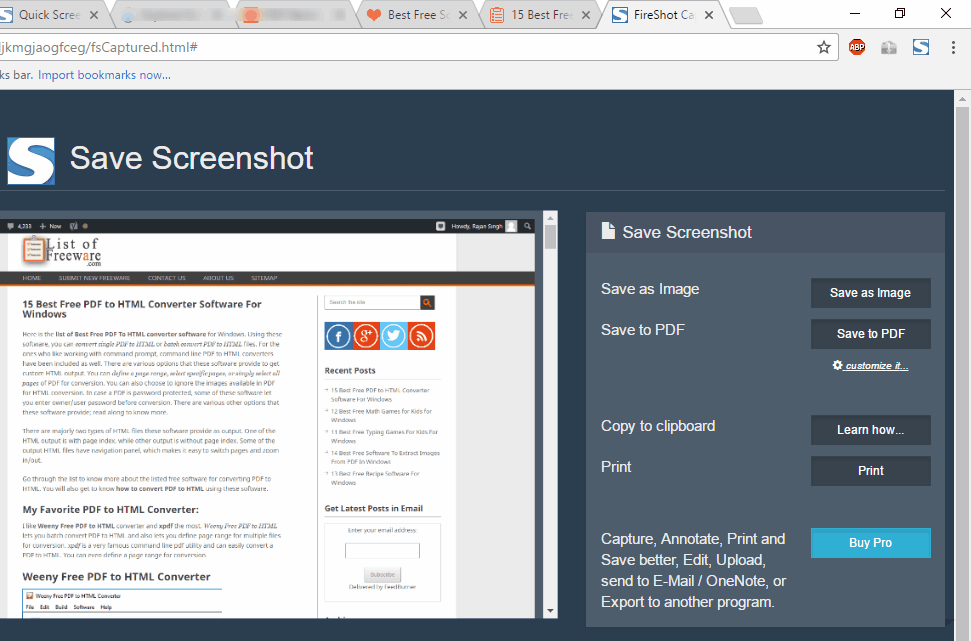Click the FireShot extension icon in toolbar
This screenshot has height=641, width=971.
tap(921, 47)
